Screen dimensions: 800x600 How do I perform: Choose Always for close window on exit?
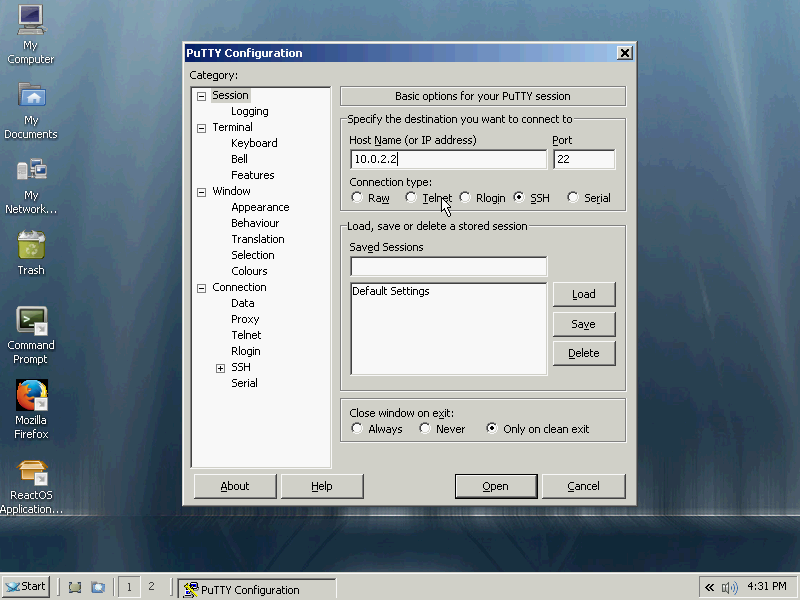coord(357,429)
